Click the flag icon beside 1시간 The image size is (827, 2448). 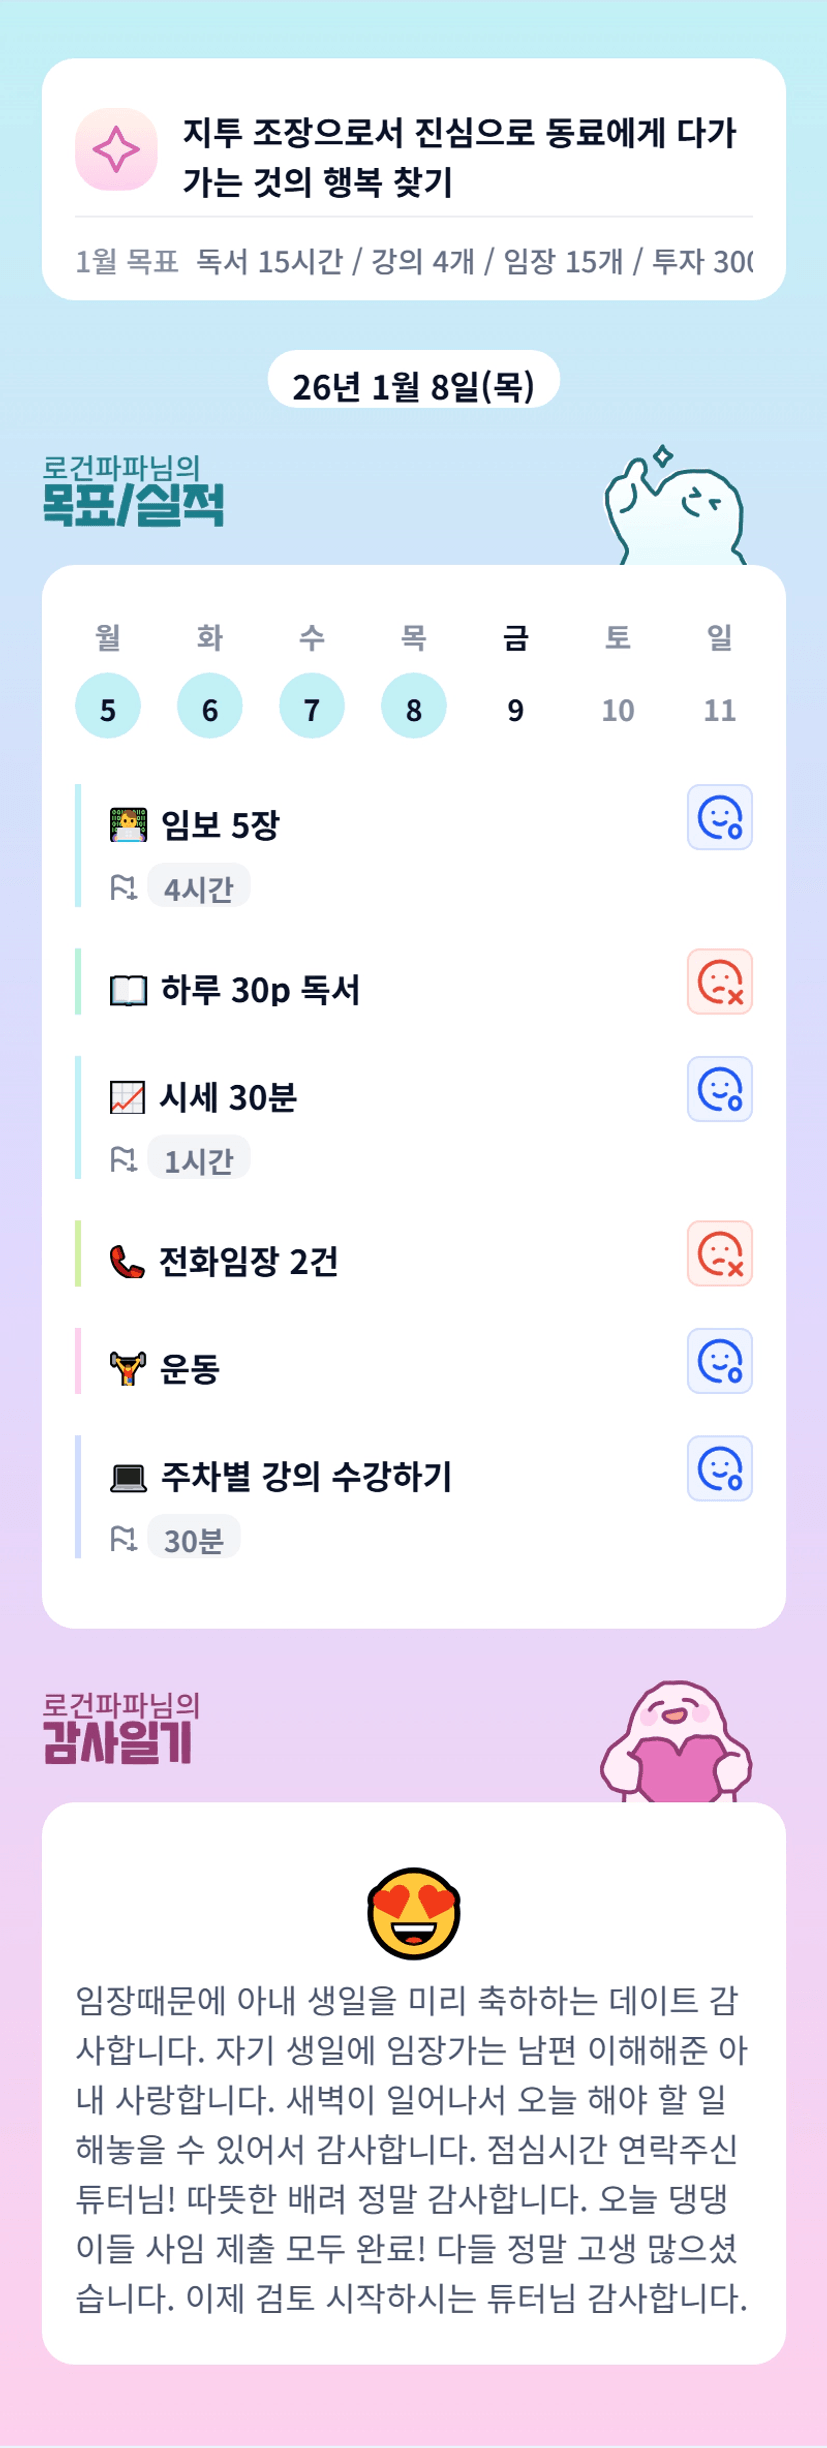click(x=123, y=1160)
